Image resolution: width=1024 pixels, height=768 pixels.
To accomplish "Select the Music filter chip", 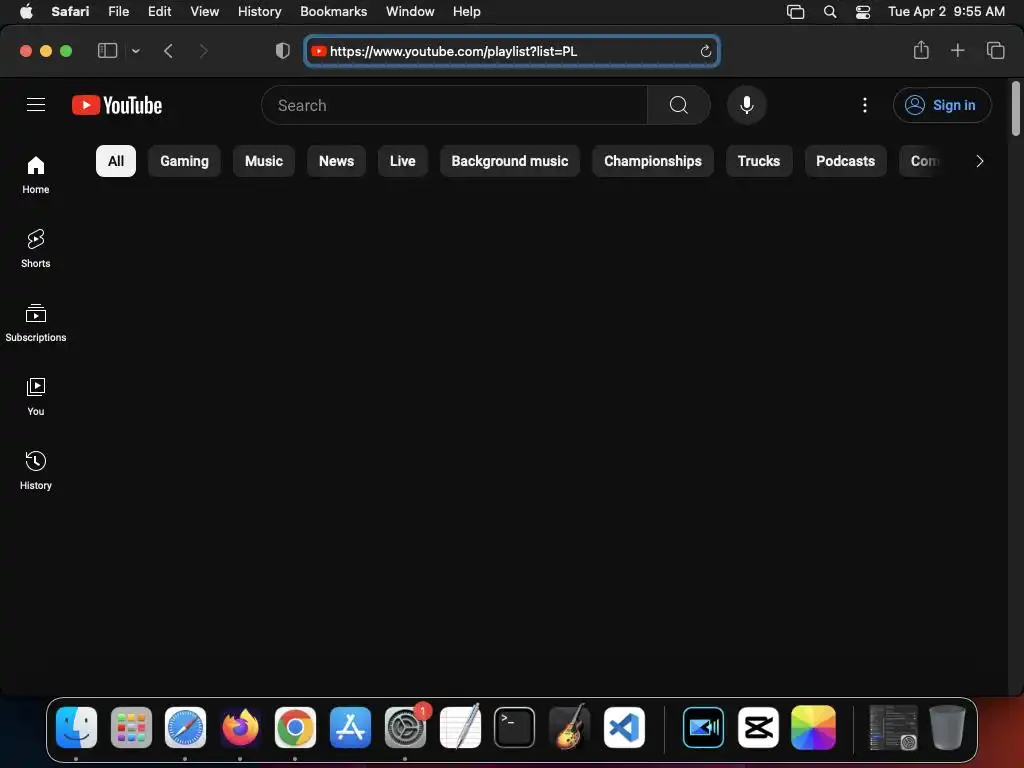I will pos(264,161).
